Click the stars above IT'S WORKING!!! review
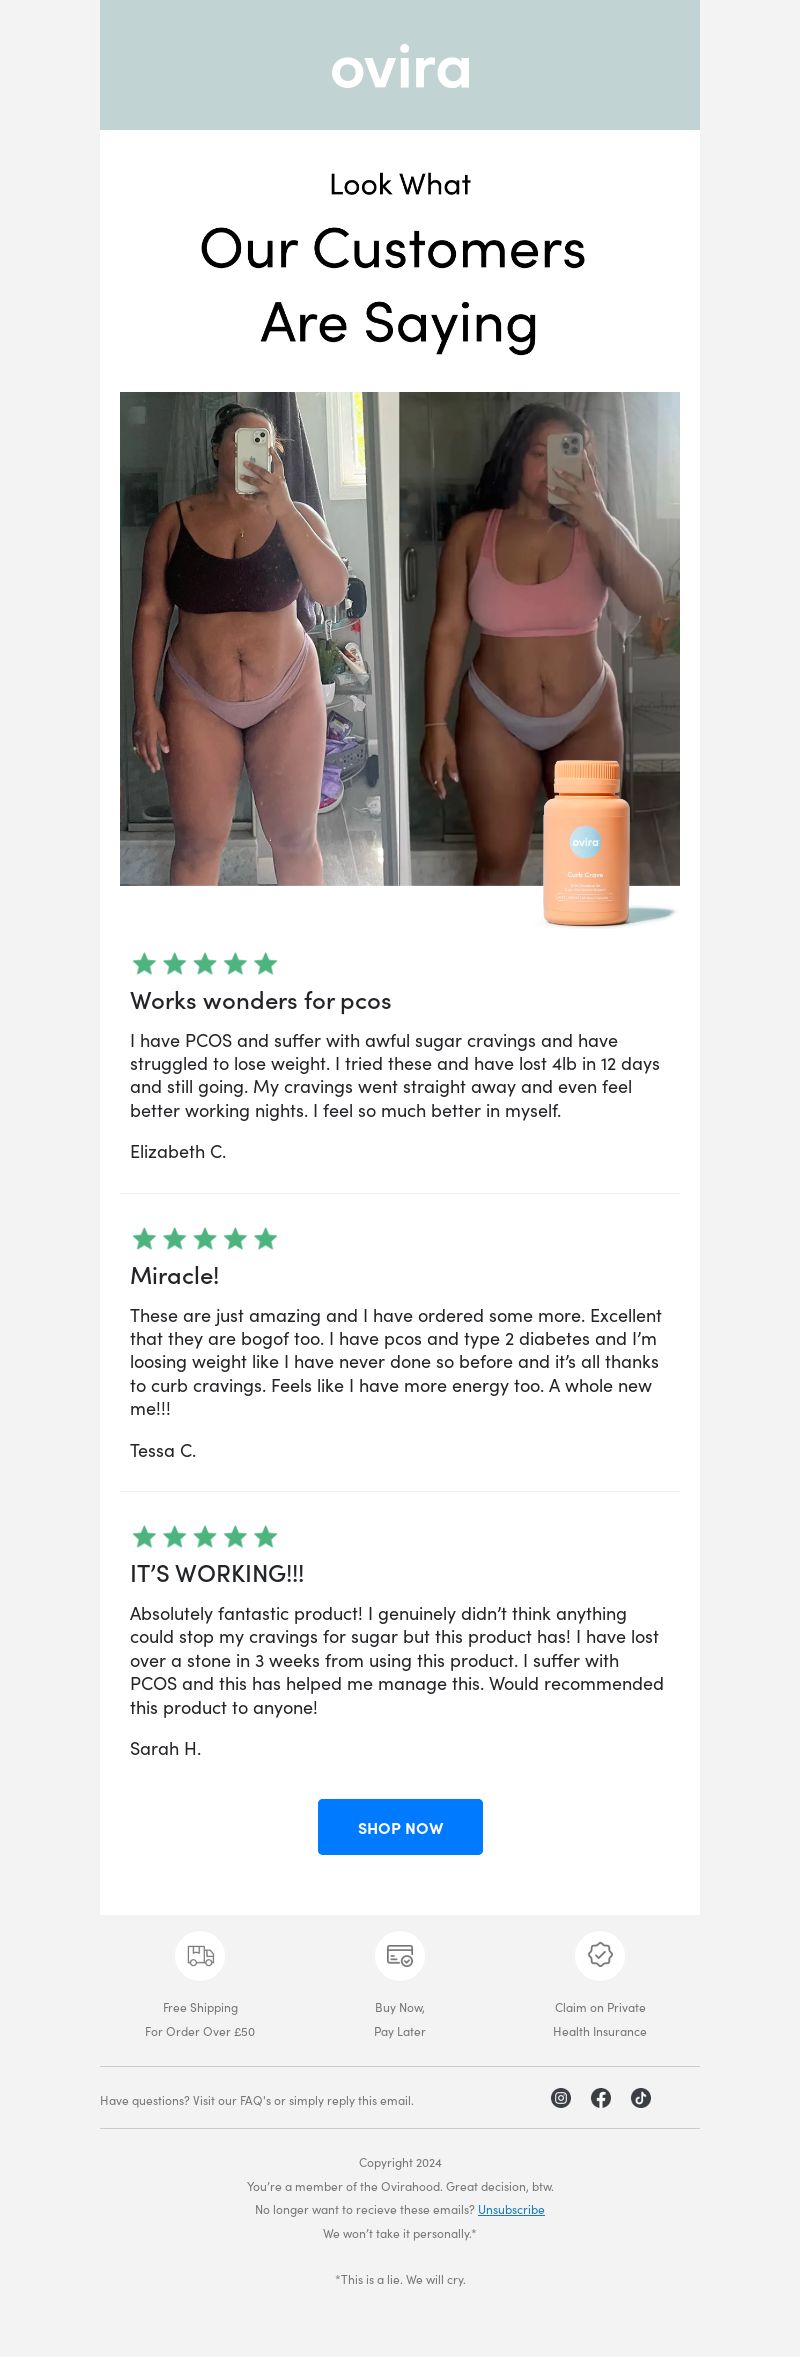 pyautogui.click(x=205, y=1537)
